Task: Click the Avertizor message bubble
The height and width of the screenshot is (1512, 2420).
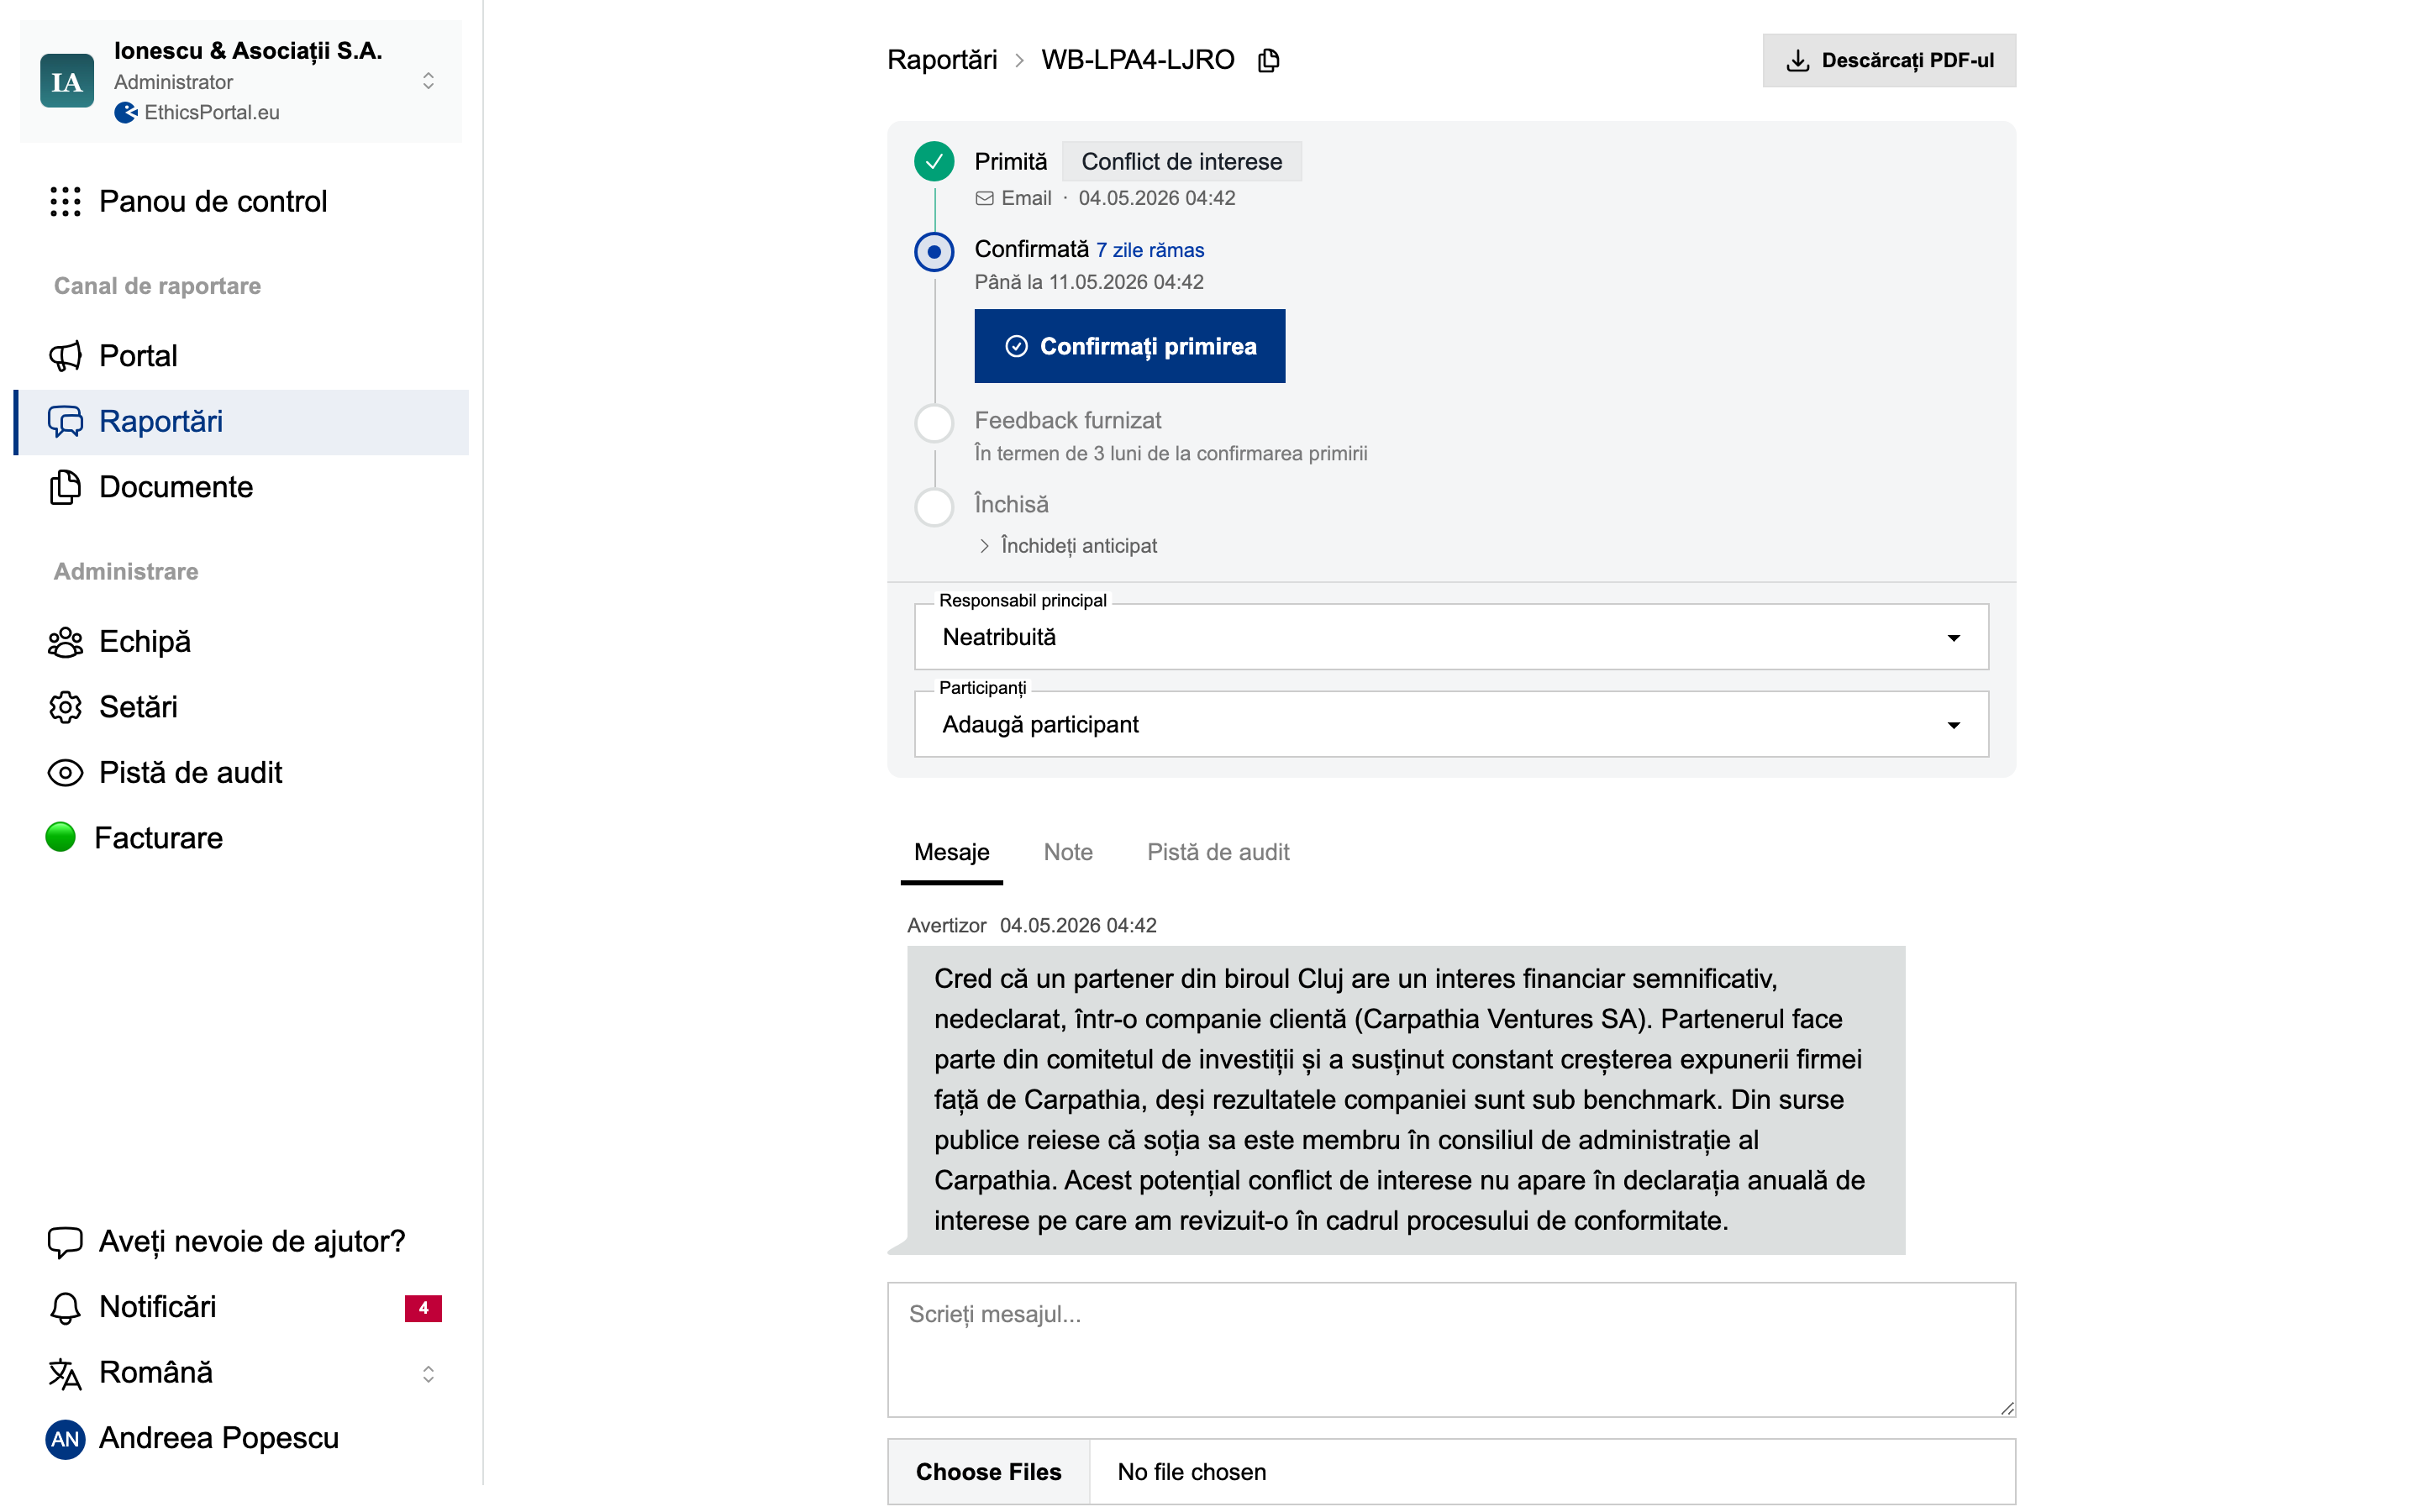Action: (1406, 1100)
